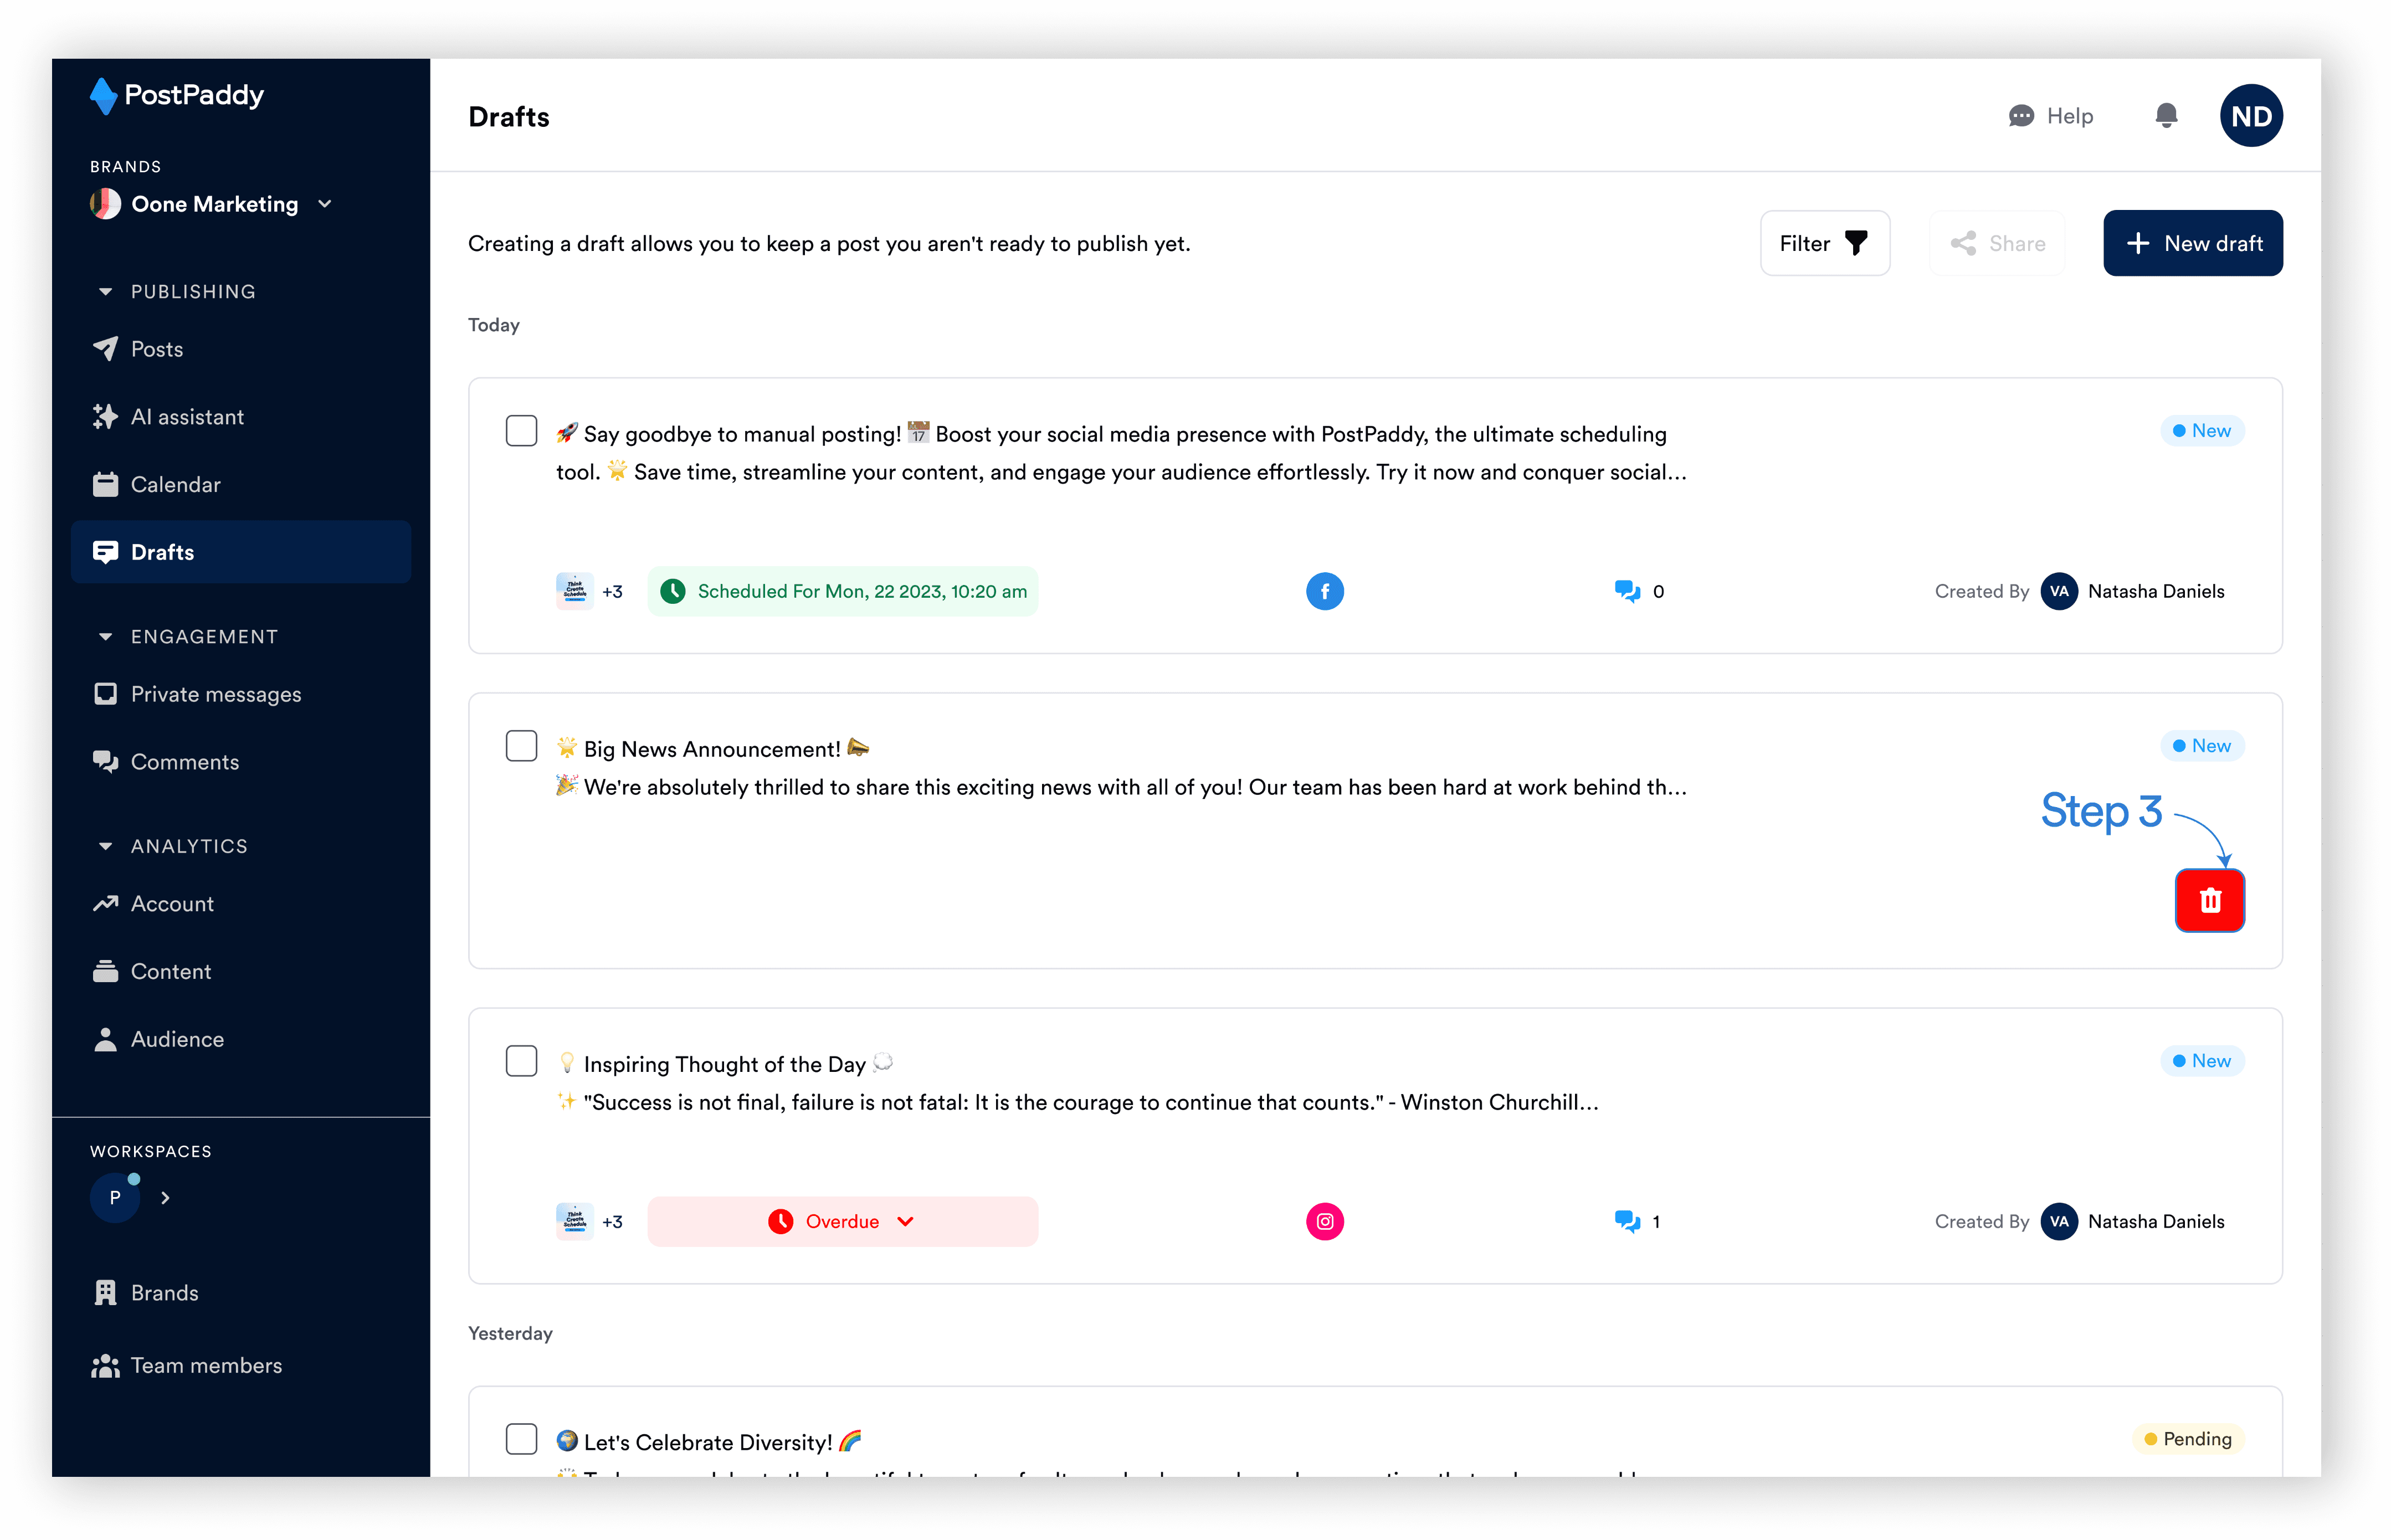Click the Facebook icon on first draft
This screenshot has width=2391, height=1540.
click(x=1324, y=591)
